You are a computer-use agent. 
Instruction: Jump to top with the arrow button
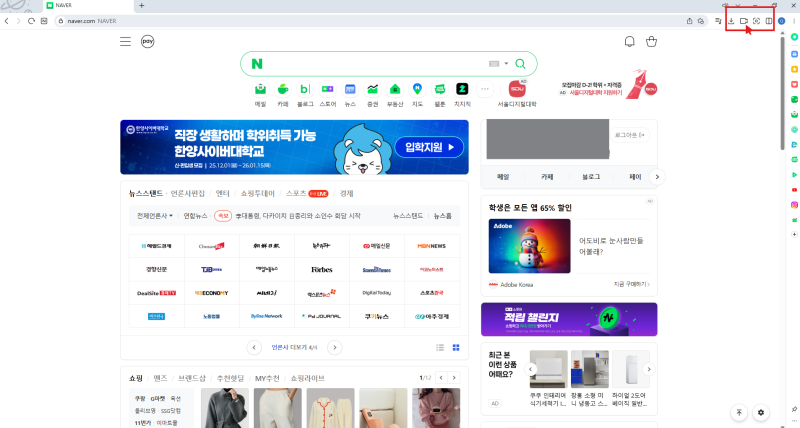click(x=739, y=412)
